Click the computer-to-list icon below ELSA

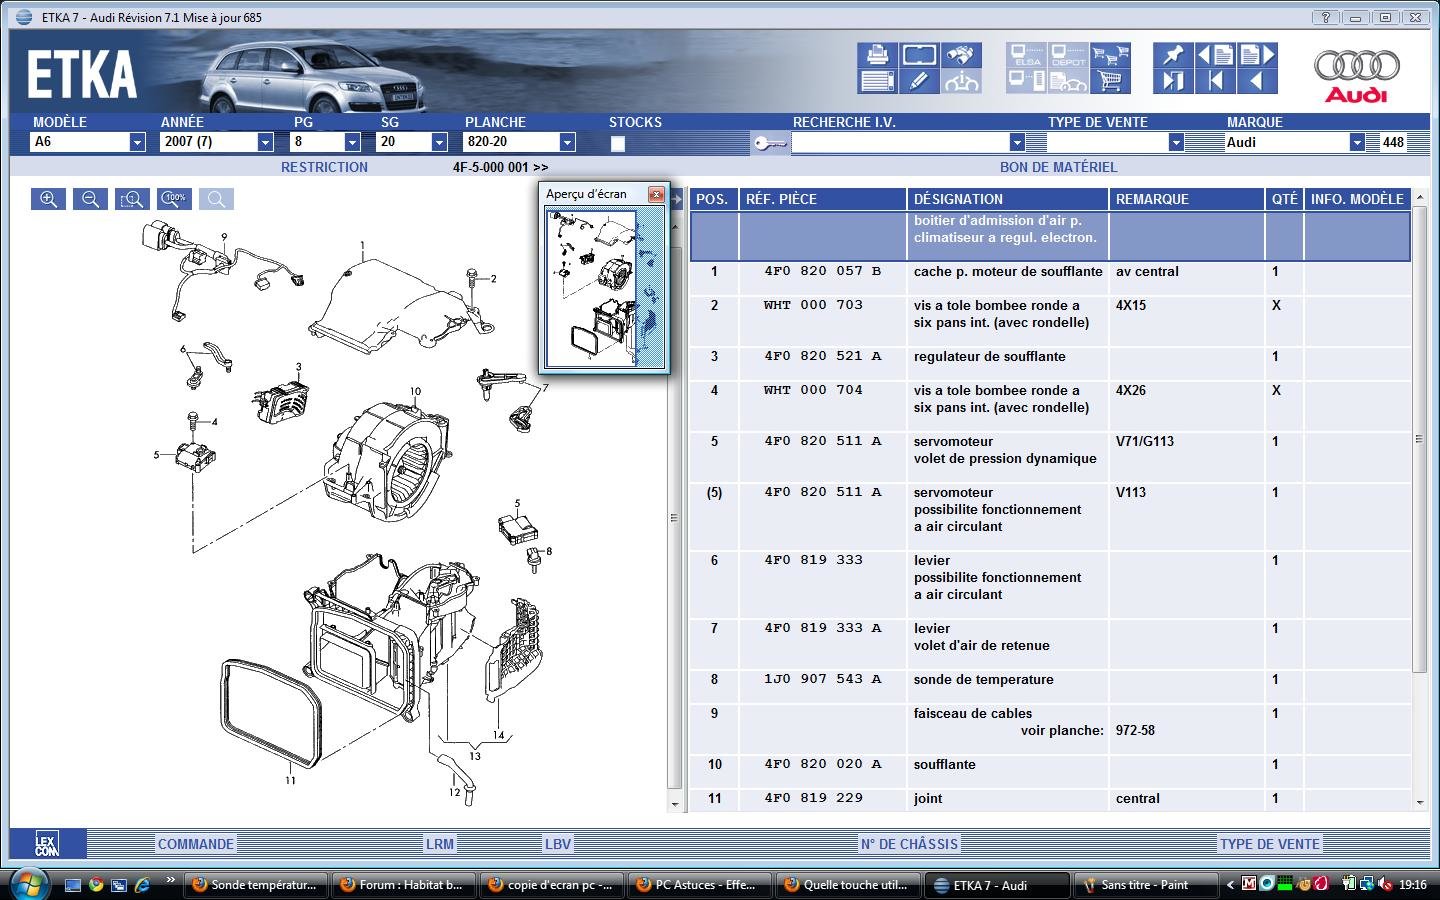[x=1026, y=81]
